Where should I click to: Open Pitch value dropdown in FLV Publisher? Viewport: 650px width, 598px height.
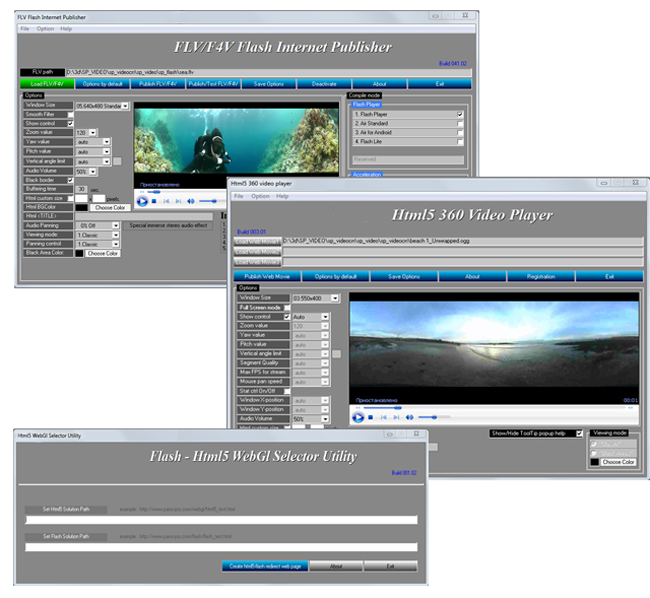tap(107, 152)
